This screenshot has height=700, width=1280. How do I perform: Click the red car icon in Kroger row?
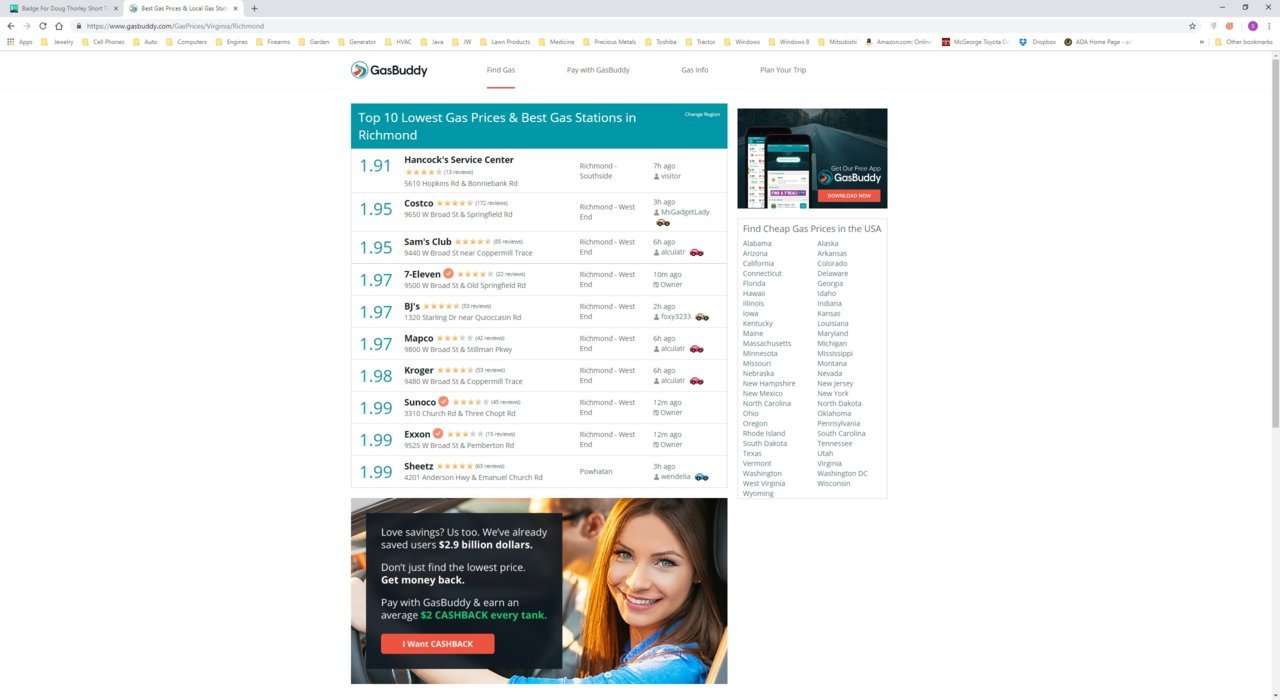coord(696,381)
